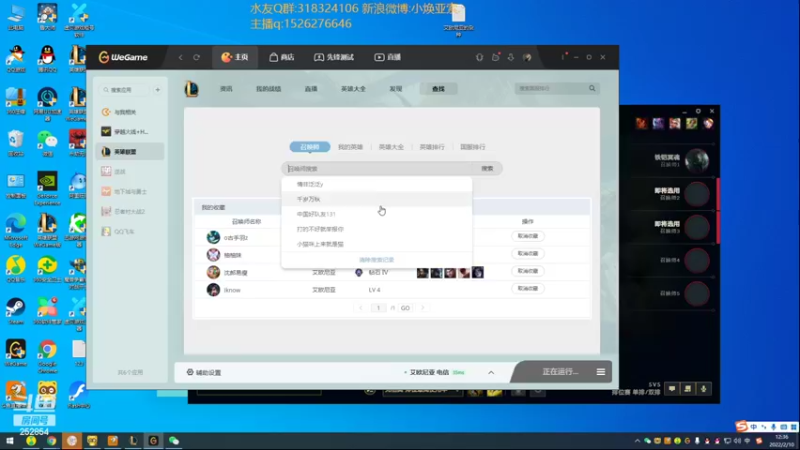Open avatar of Iknow summoner
The height and width of the screenshot is (450, 800).
tap(213, 290)
